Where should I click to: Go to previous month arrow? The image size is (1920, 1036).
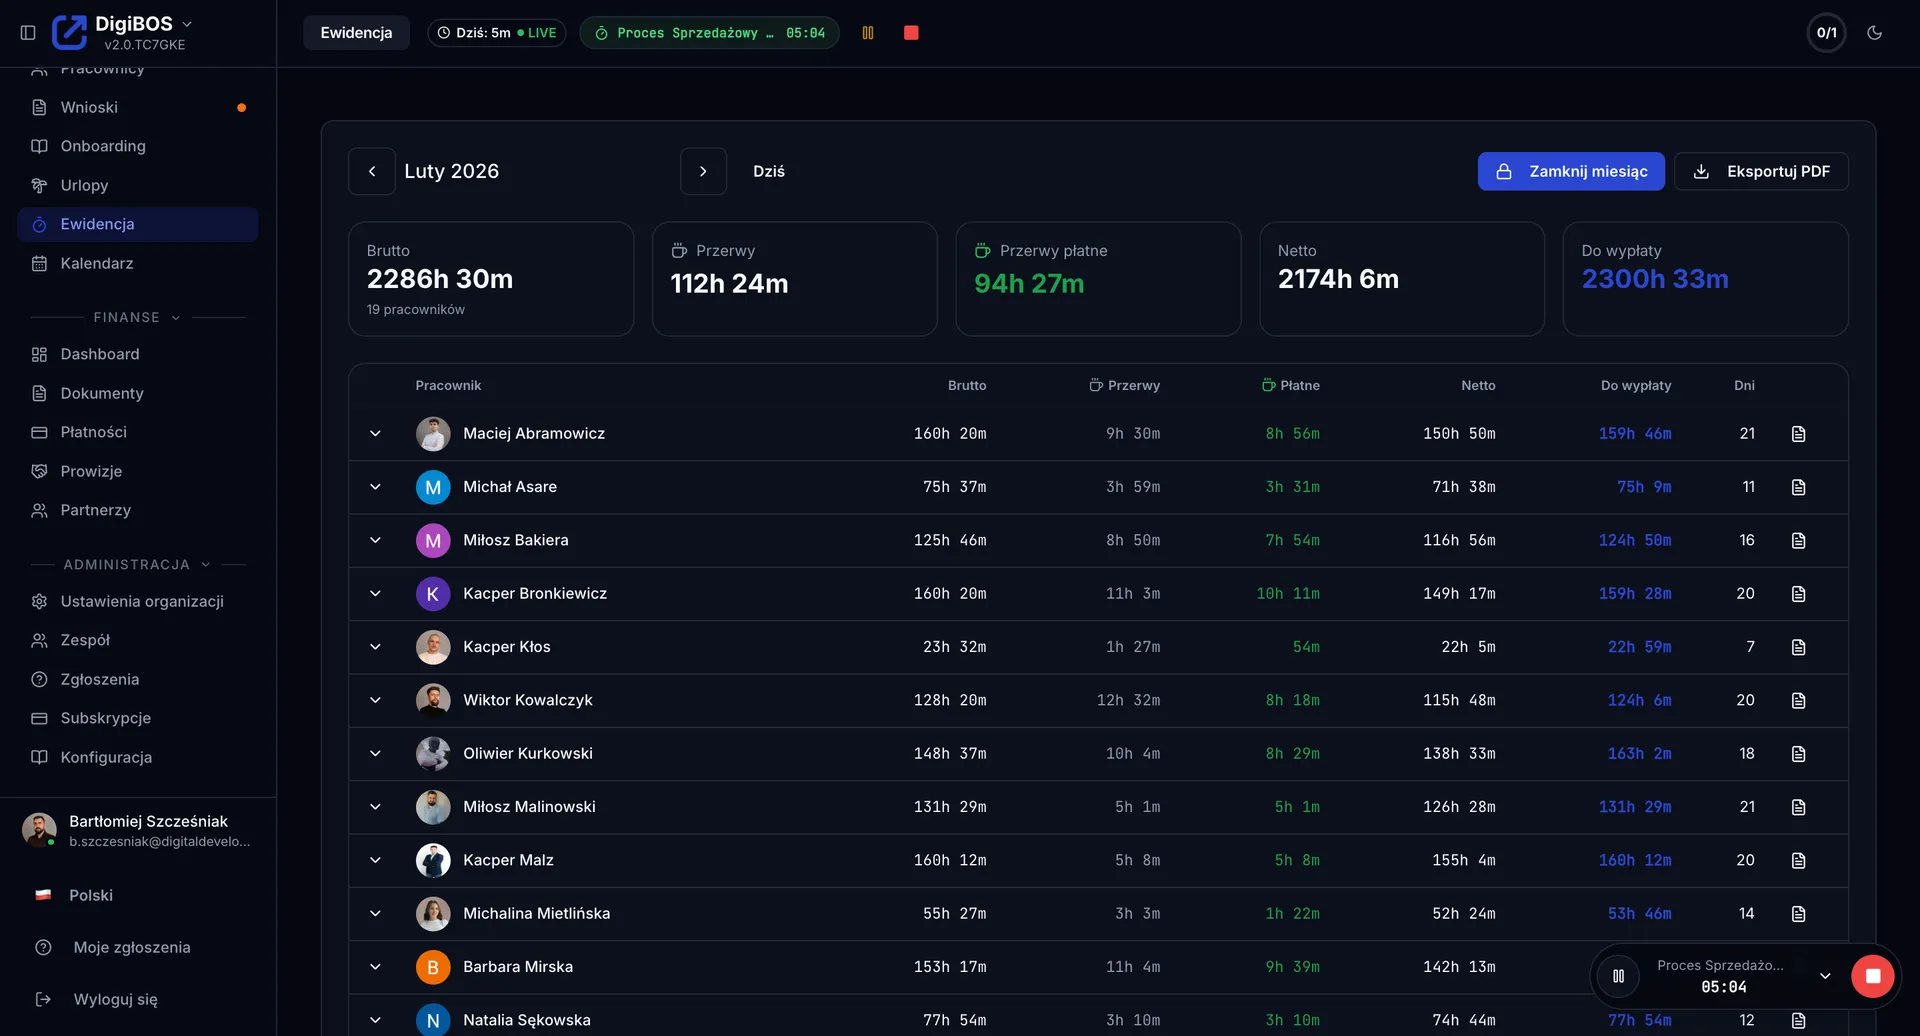(x=372, y=172)
